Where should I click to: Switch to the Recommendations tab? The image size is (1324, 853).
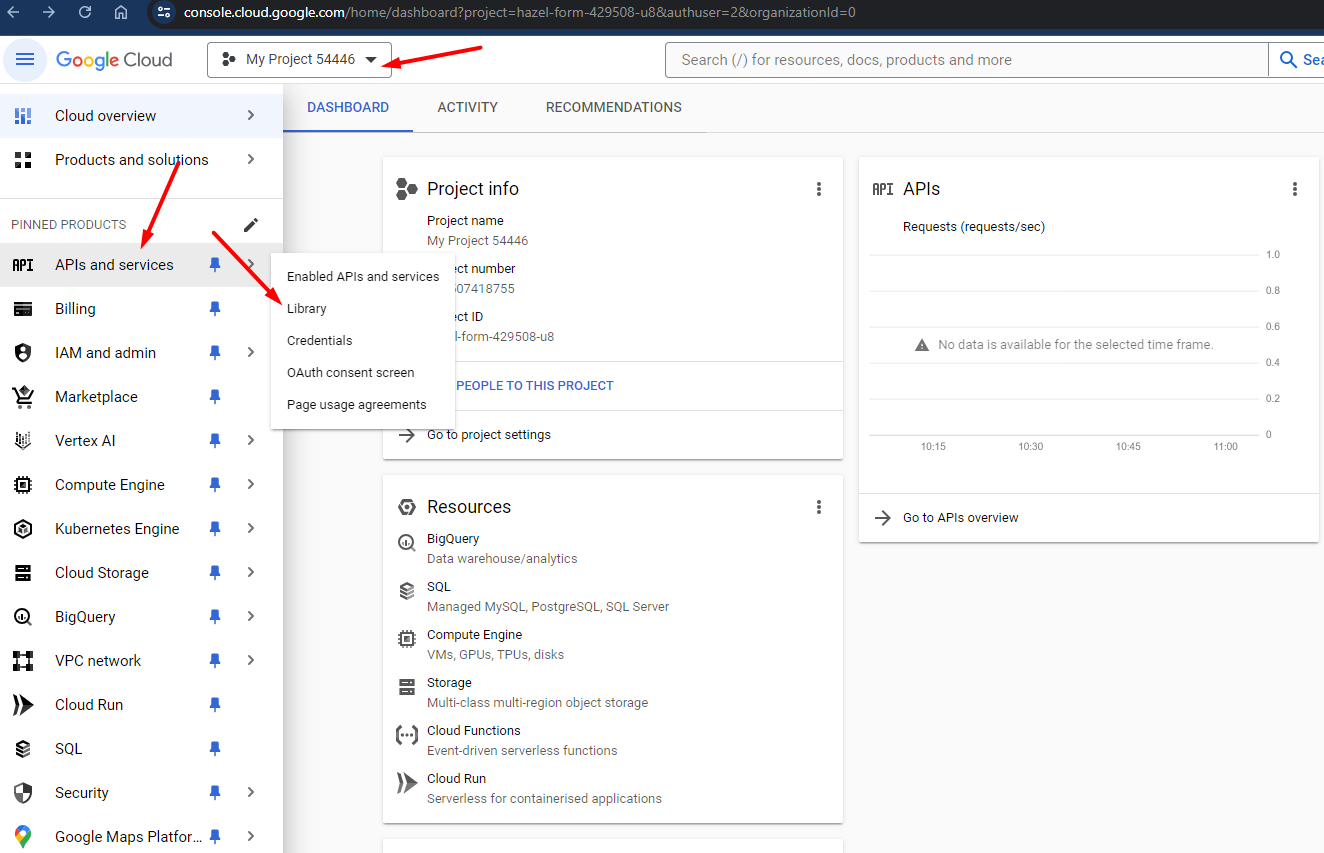614,108
